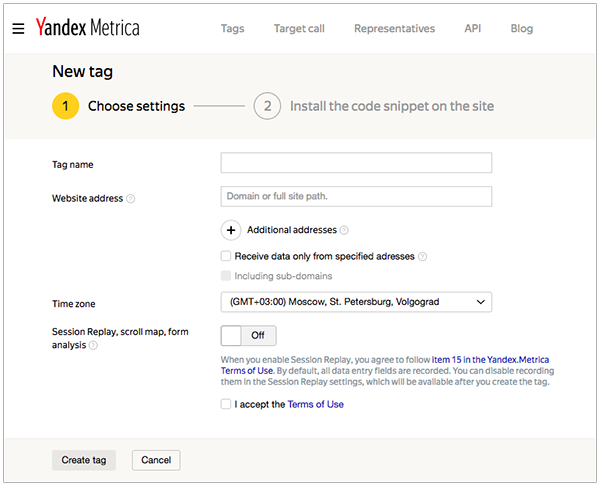The width and height of the screenshot is (600, 486).
Task: Click help icon near Session Replay label
Action: [x=93, y=346]
